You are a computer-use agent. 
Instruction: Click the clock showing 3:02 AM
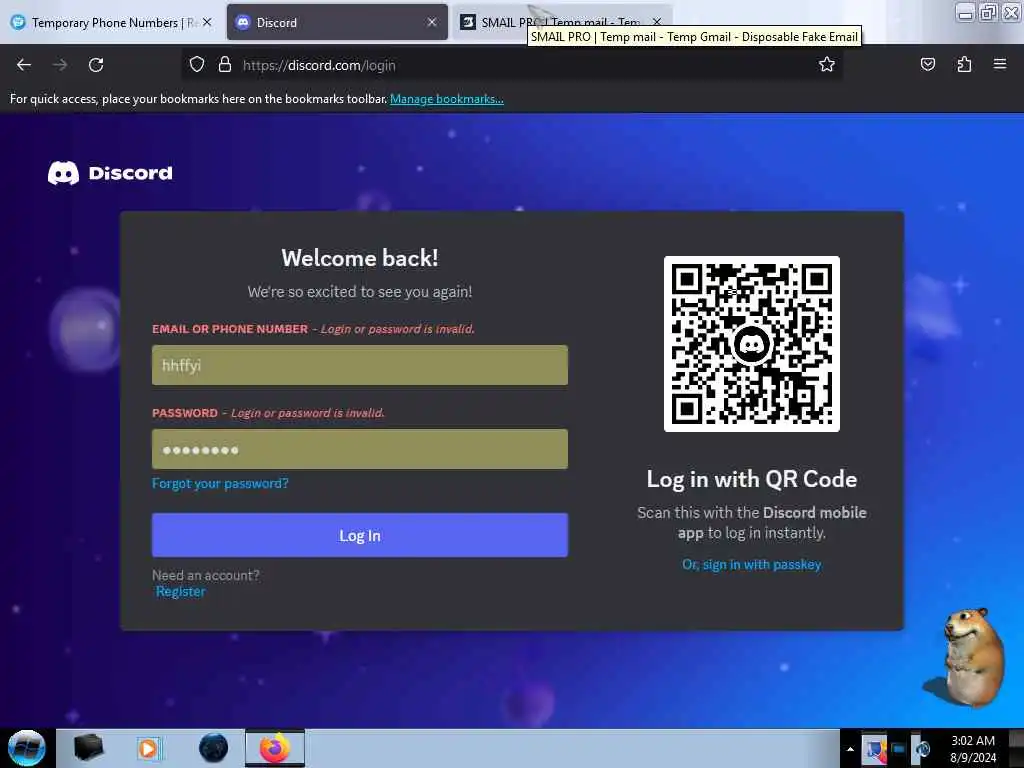coord(973,749)
